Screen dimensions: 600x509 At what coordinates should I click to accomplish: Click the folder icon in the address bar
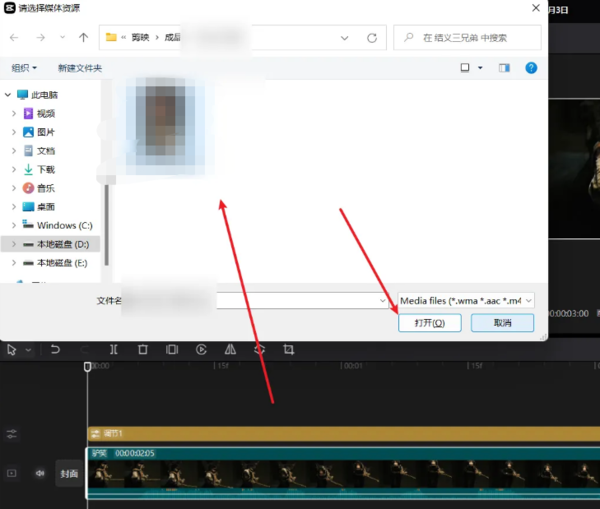point(111,37)
